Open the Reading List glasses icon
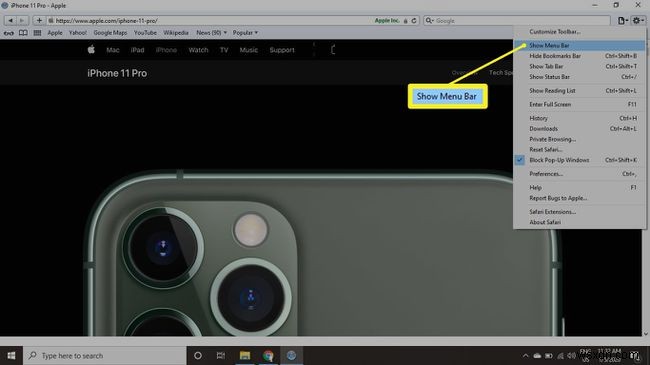650x365 pixels. [9, 33]
